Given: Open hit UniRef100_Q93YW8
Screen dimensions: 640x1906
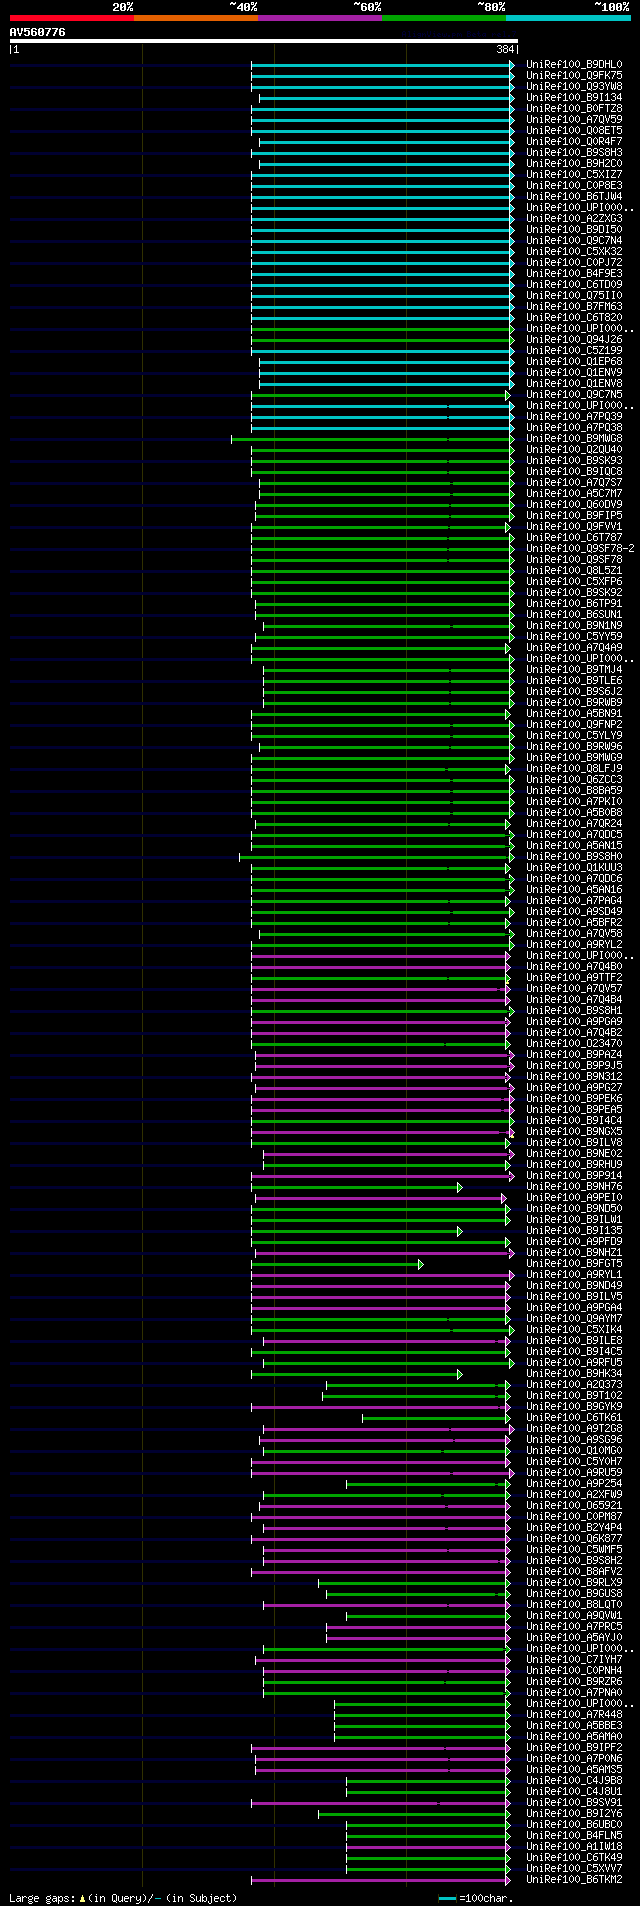Looking at the screenshot, I should tap(574, 87).
